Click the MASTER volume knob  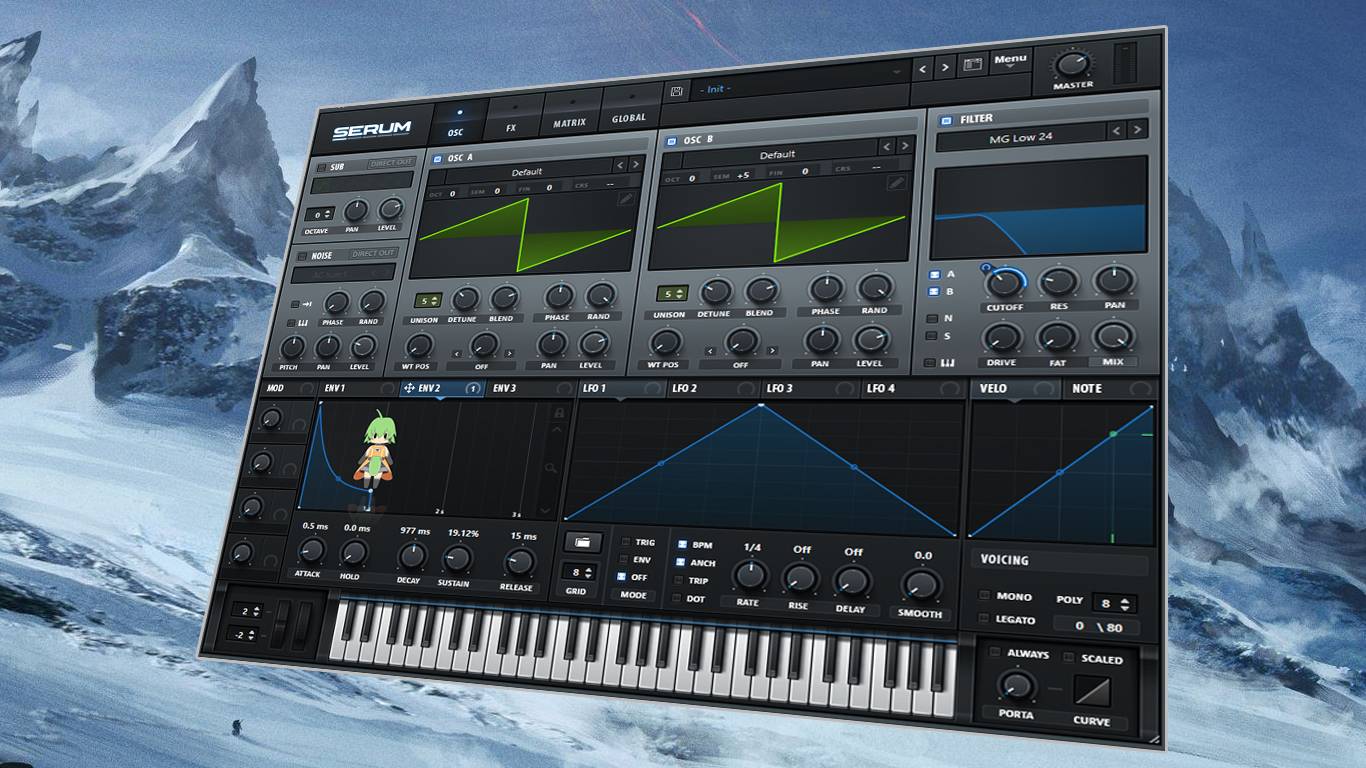tap(1072, 66)
